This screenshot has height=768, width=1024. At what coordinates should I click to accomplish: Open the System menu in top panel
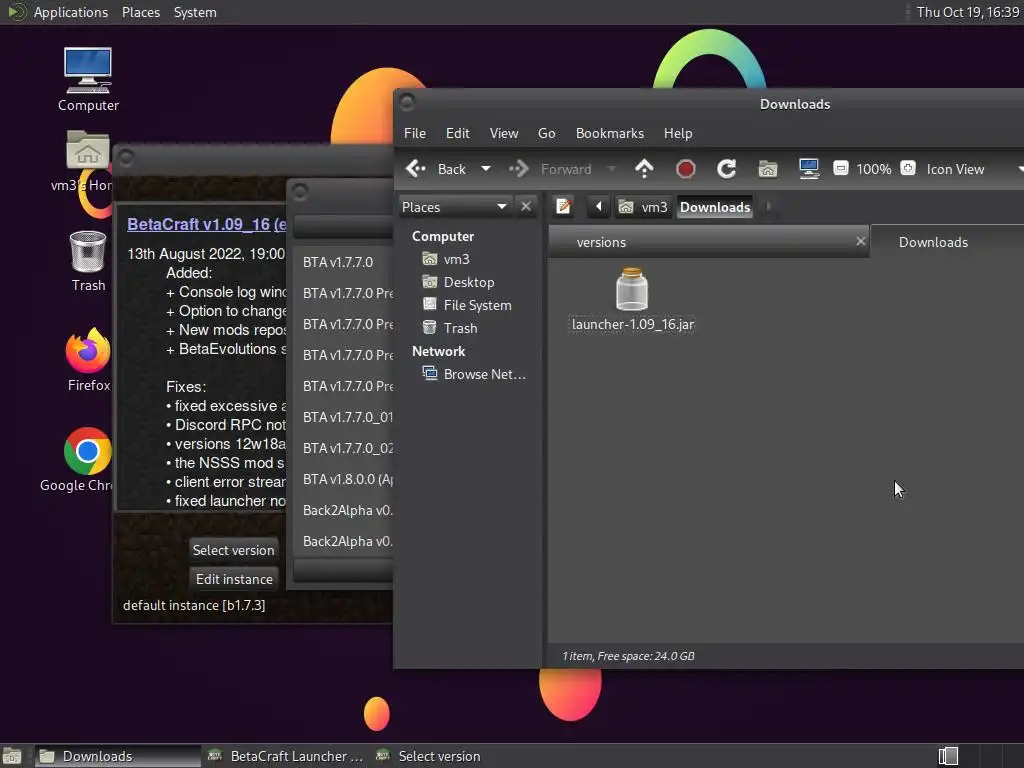coord(195,12)
